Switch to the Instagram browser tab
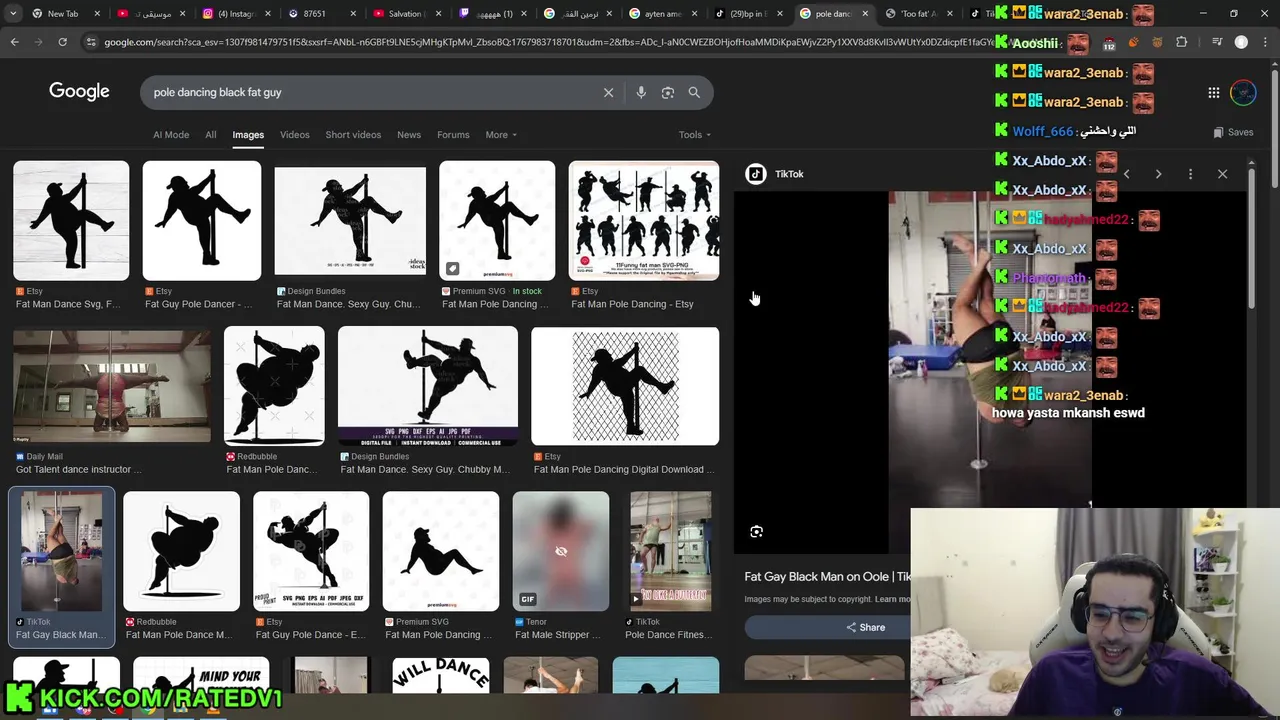 click(x=237, y=14)
